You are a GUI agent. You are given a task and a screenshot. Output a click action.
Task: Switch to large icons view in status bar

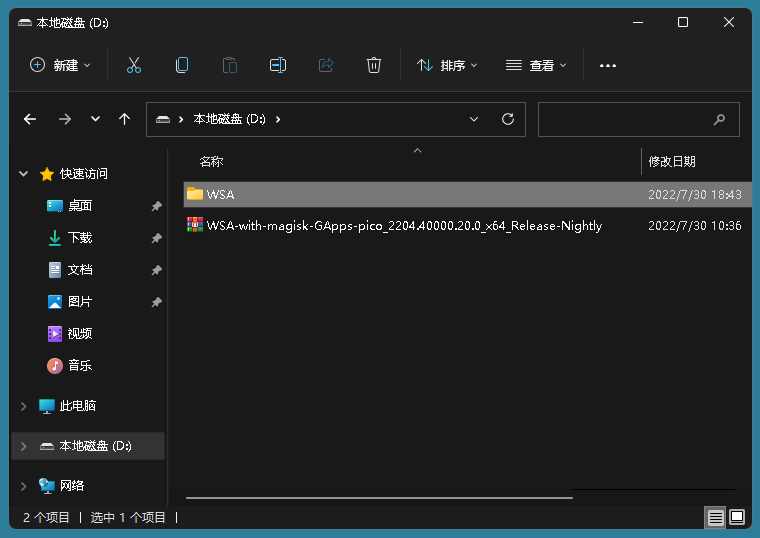coord(737,517)
